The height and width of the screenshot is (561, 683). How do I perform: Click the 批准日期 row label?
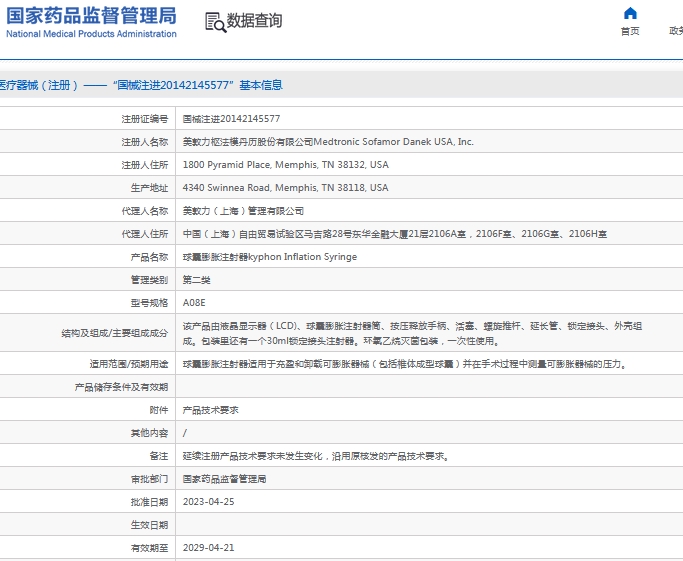(x=149, y=502)
